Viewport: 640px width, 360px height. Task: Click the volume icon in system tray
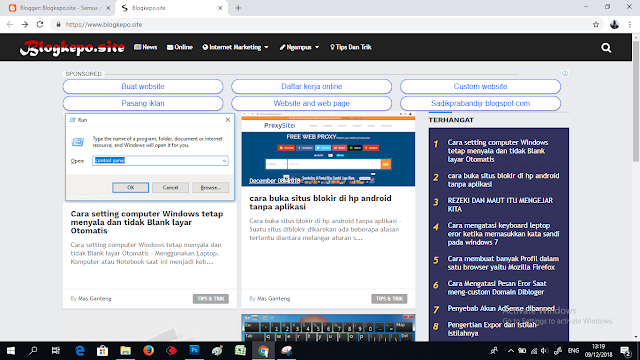tap(544, 351)
